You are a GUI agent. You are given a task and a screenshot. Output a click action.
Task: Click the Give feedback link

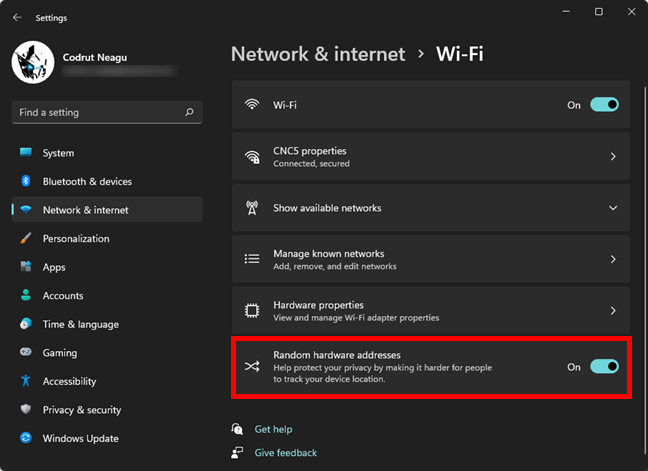(286, 453)
